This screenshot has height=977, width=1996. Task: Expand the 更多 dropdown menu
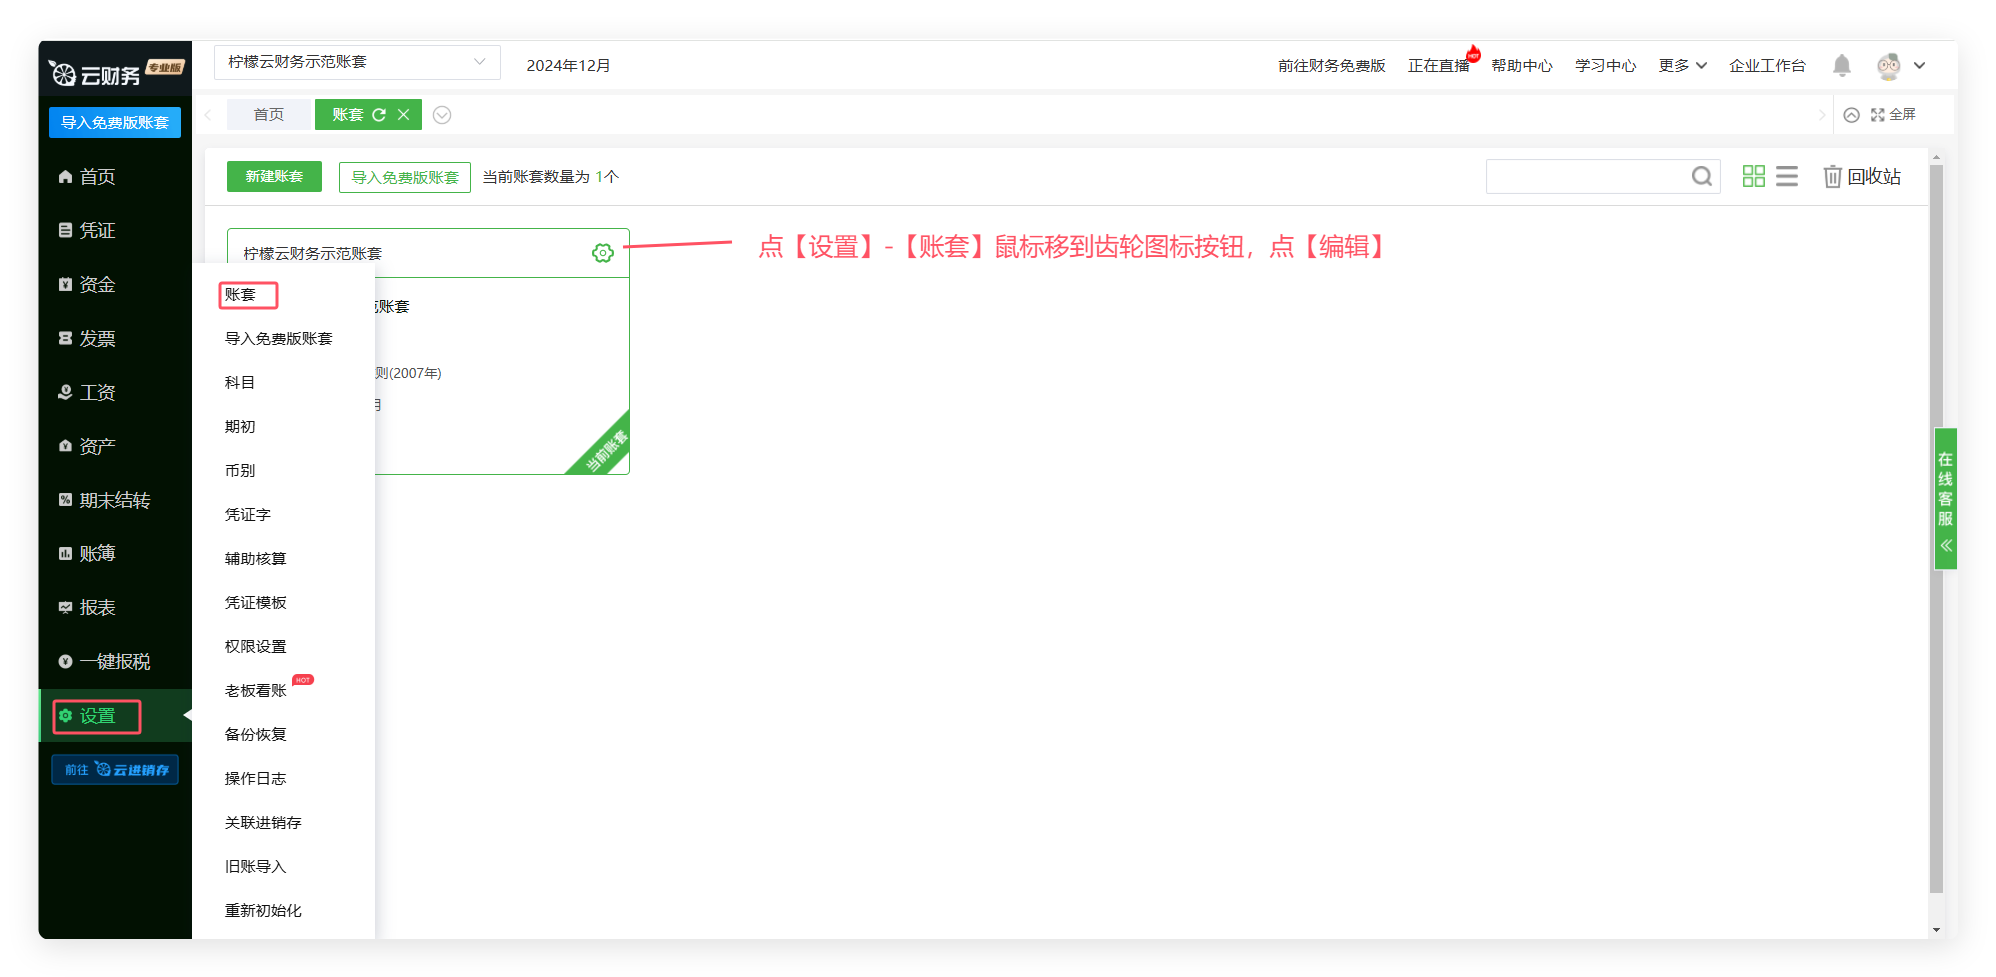click(1682, 66)
